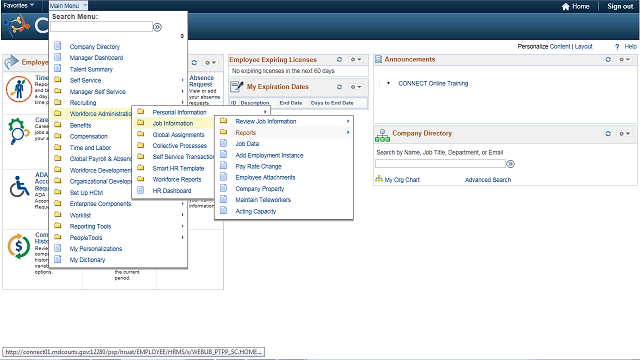Collapse the Main Menu dropdown

(68, 5)
